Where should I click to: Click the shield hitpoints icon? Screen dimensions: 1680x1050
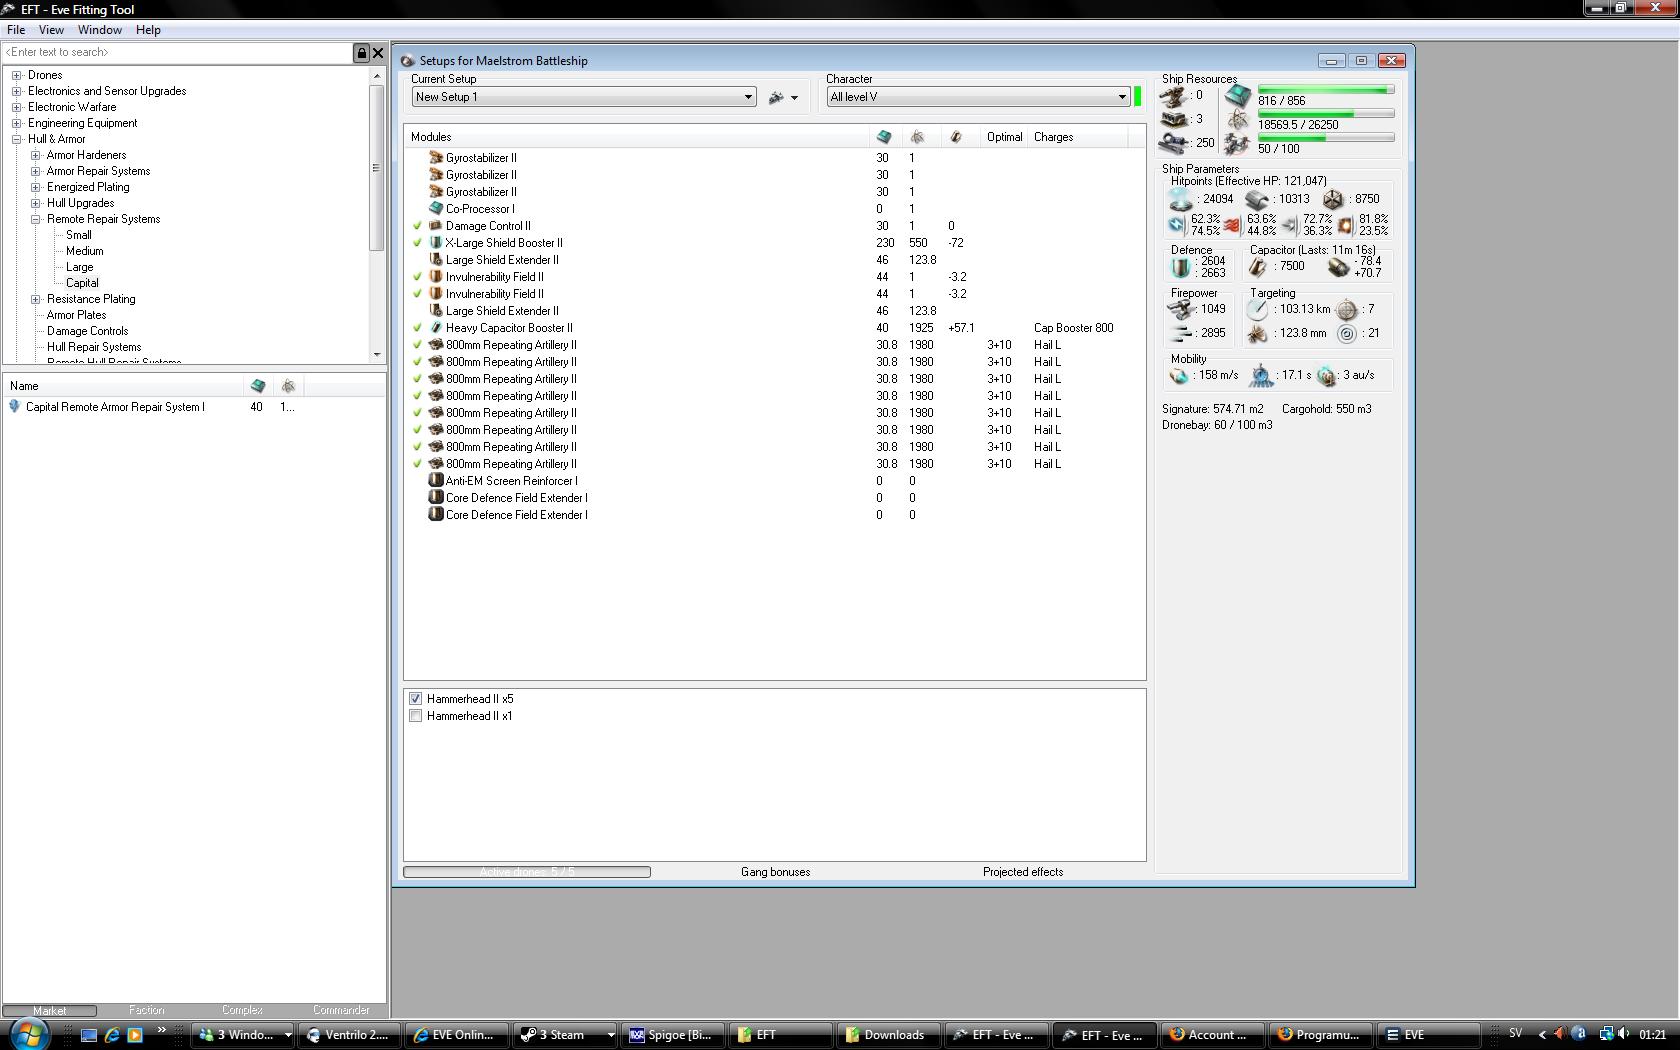pyautogui.click(x=1181, y=200)
